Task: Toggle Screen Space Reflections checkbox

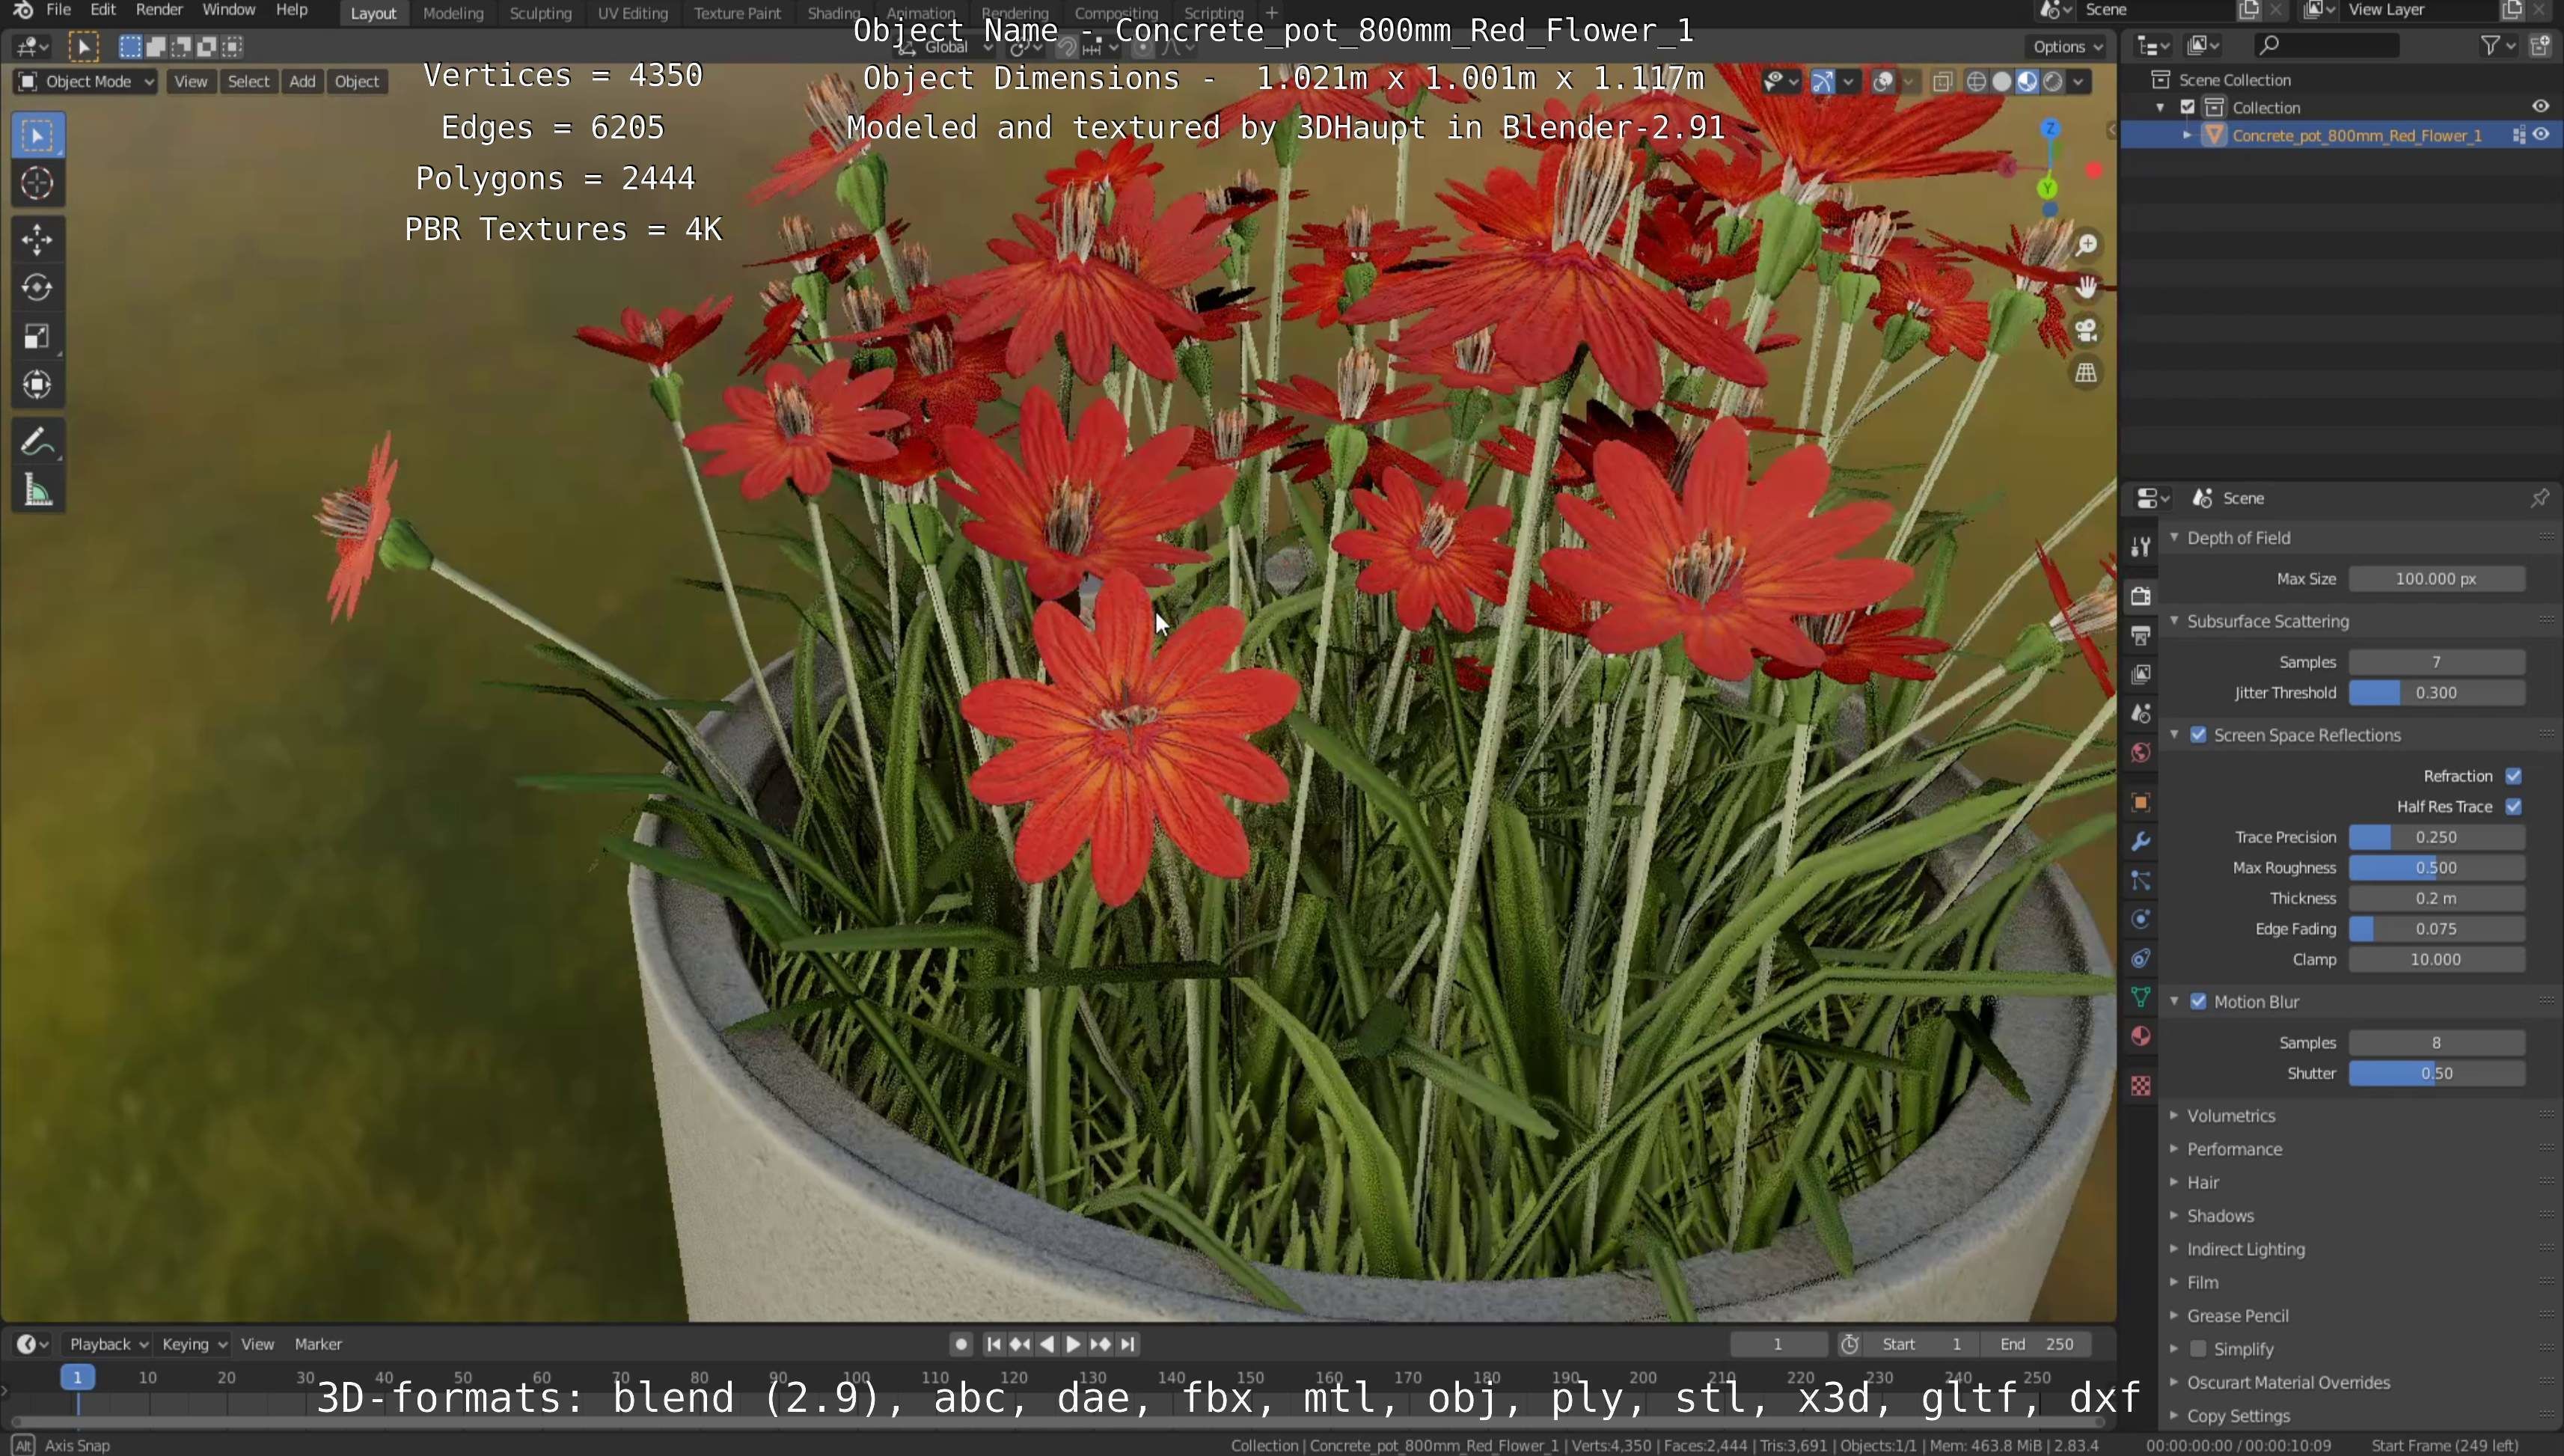Action: (2198, 735)
